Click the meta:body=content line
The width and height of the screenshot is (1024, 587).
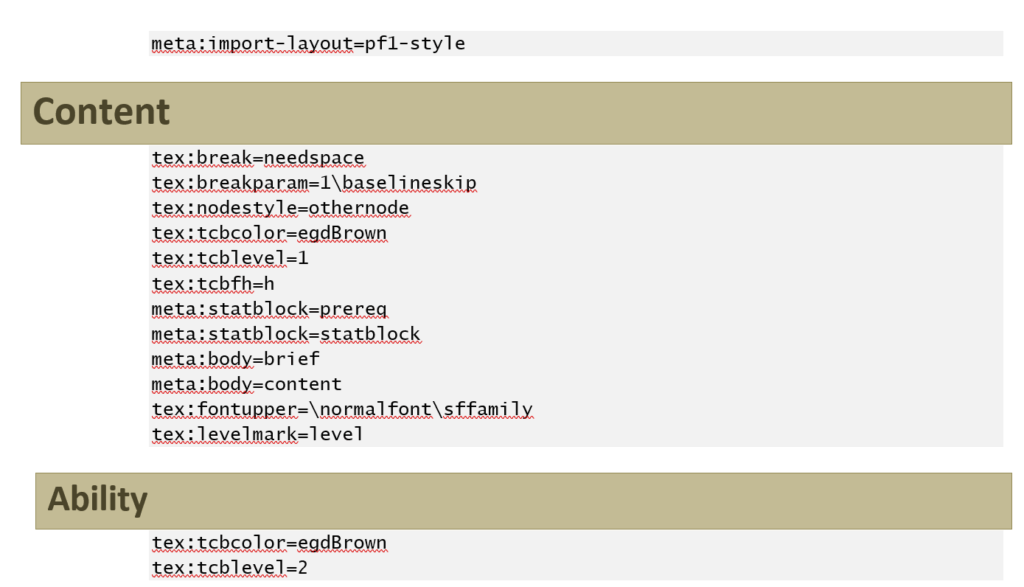point(246,384)
